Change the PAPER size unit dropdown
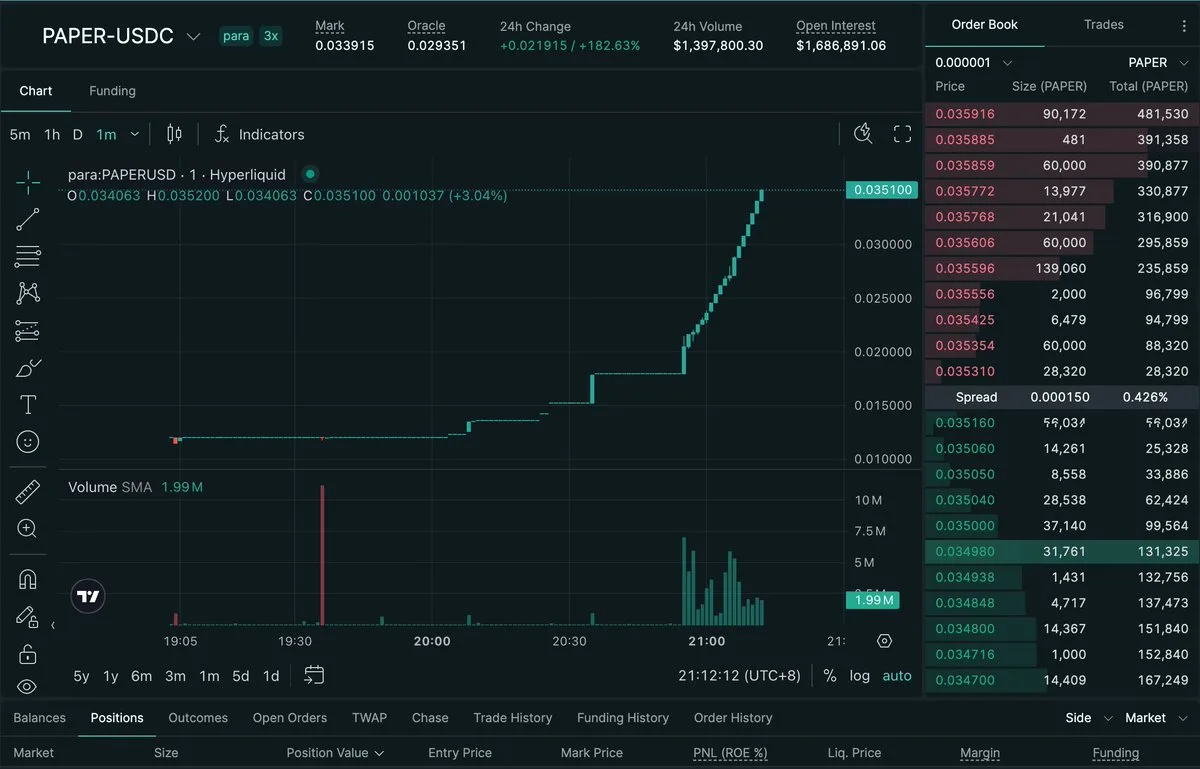 click(1157, 62)
